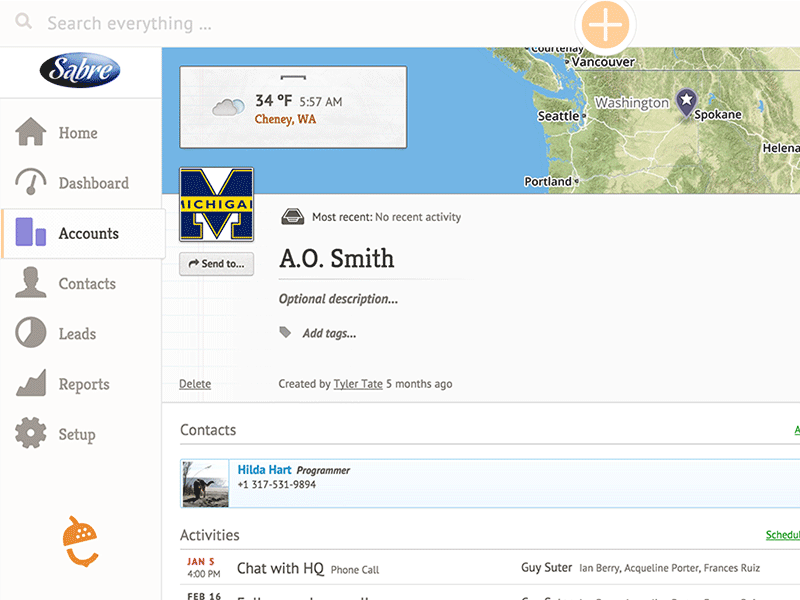Viewport: 800px width, 600px height.
Task: Open Contacts in the sidebar
Action: click(87, 284)
